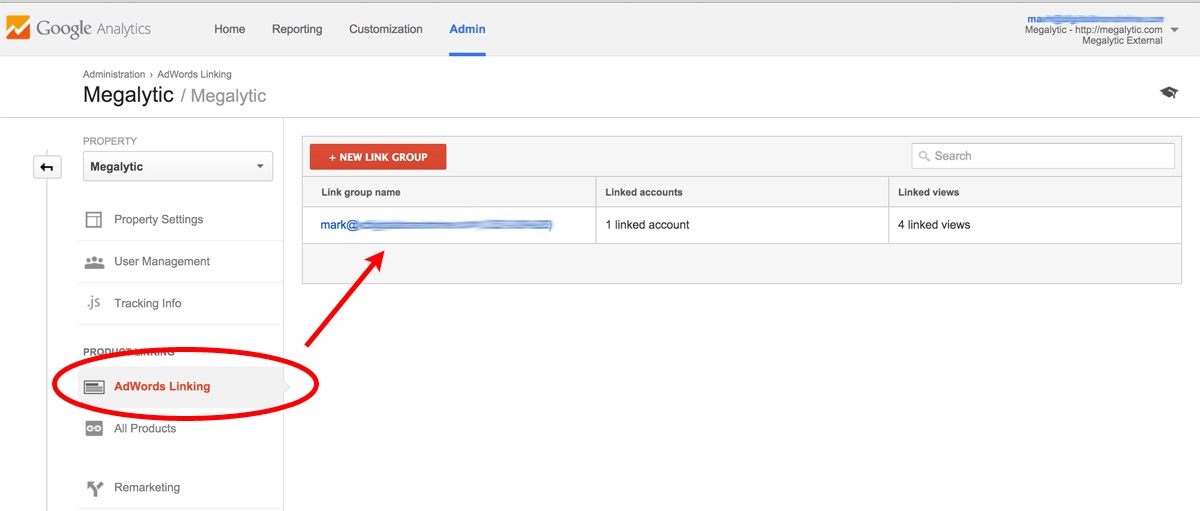
Task: Click the All Products link icon
Action: [94, 429]
